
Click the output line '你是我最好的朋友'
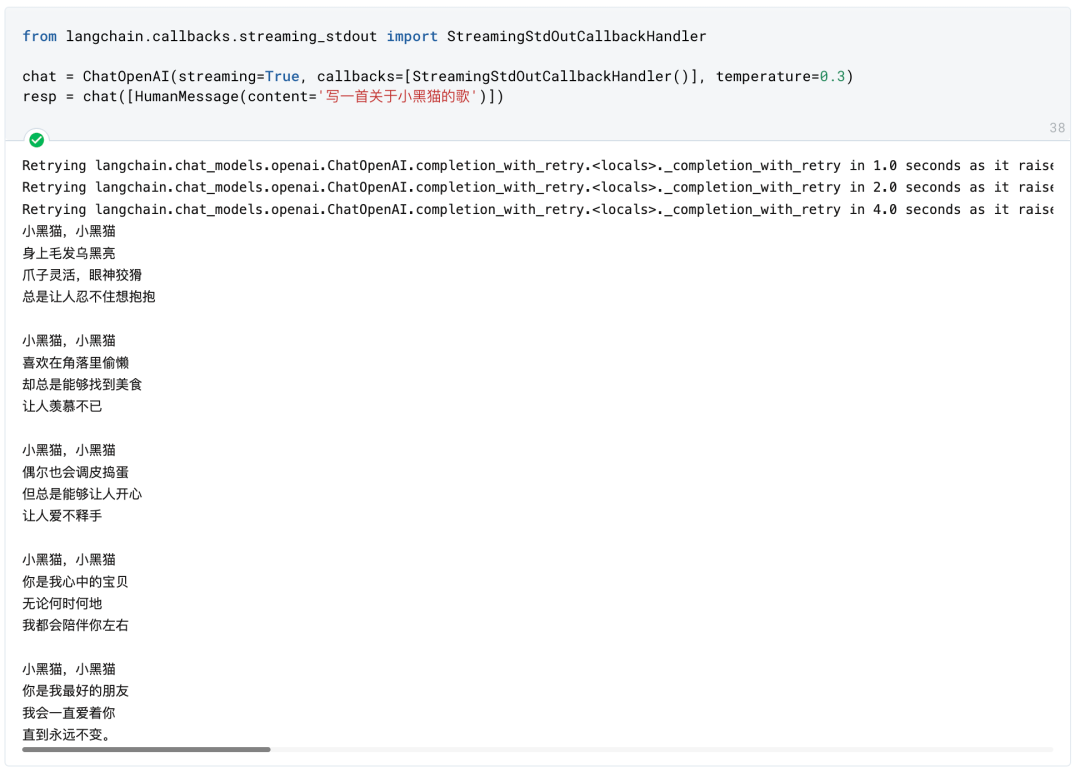[76, 691]
